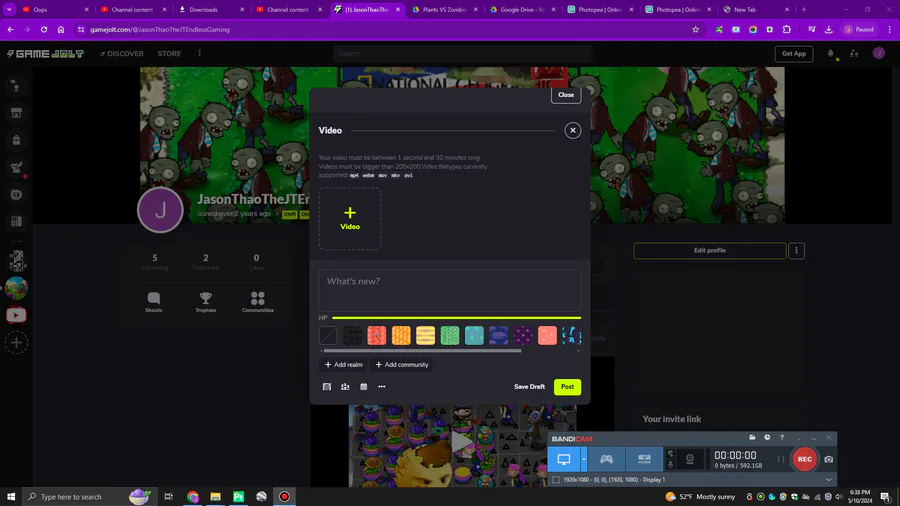The height and width of the screenshot is (506, 900).
Task: Take a Bandicam screenshot with camera icon
Action: point(828,459)
